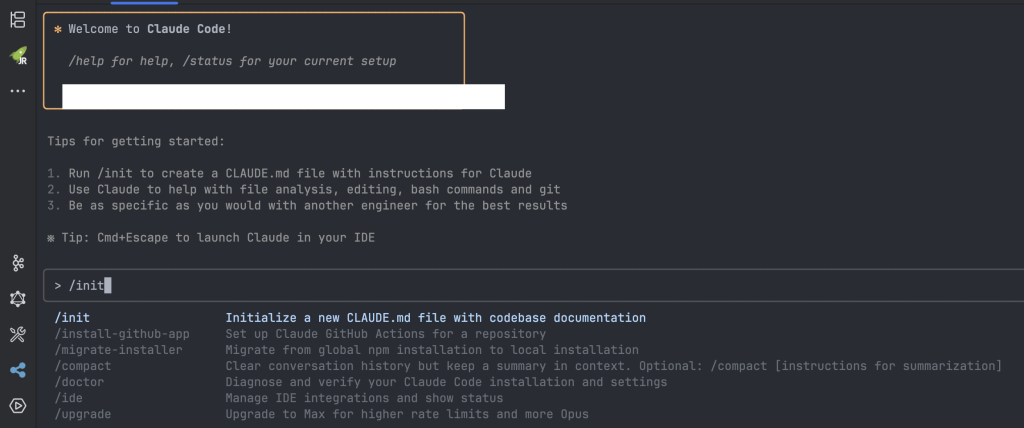The image size is (1024, 428).
Task: Choose the /ide command suggestion
Action: click(x=69, y=398)
